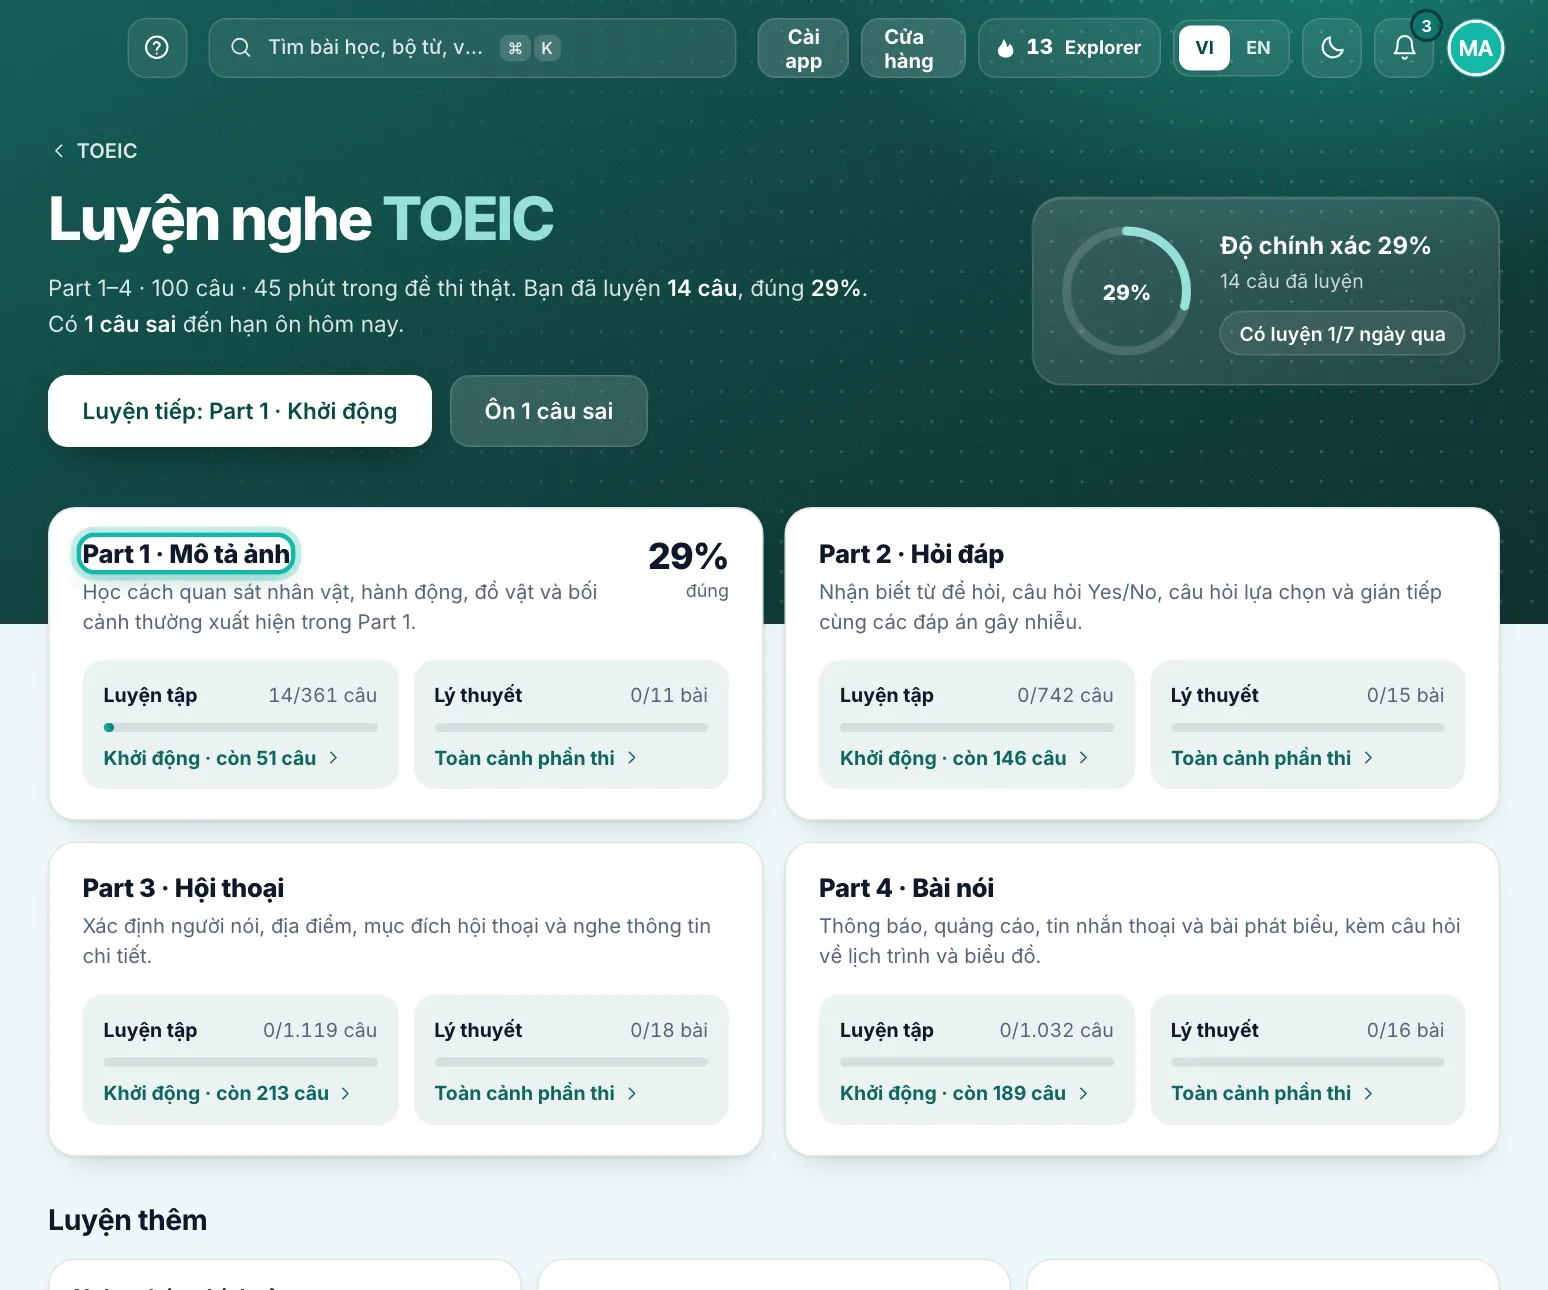Click the back chevron beside TOEIC
This screenshot has height=1290, width=1548.
click(x=58, y=151)
